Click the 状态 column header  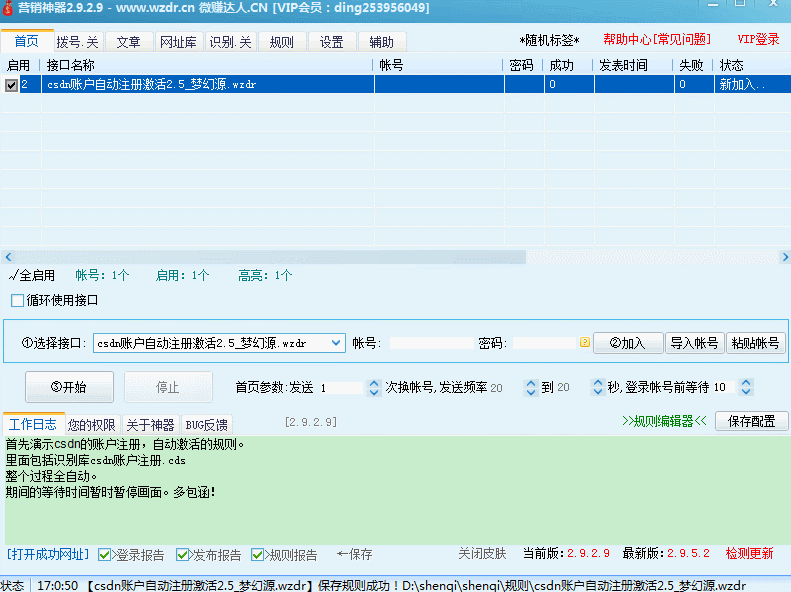(731, 65)
